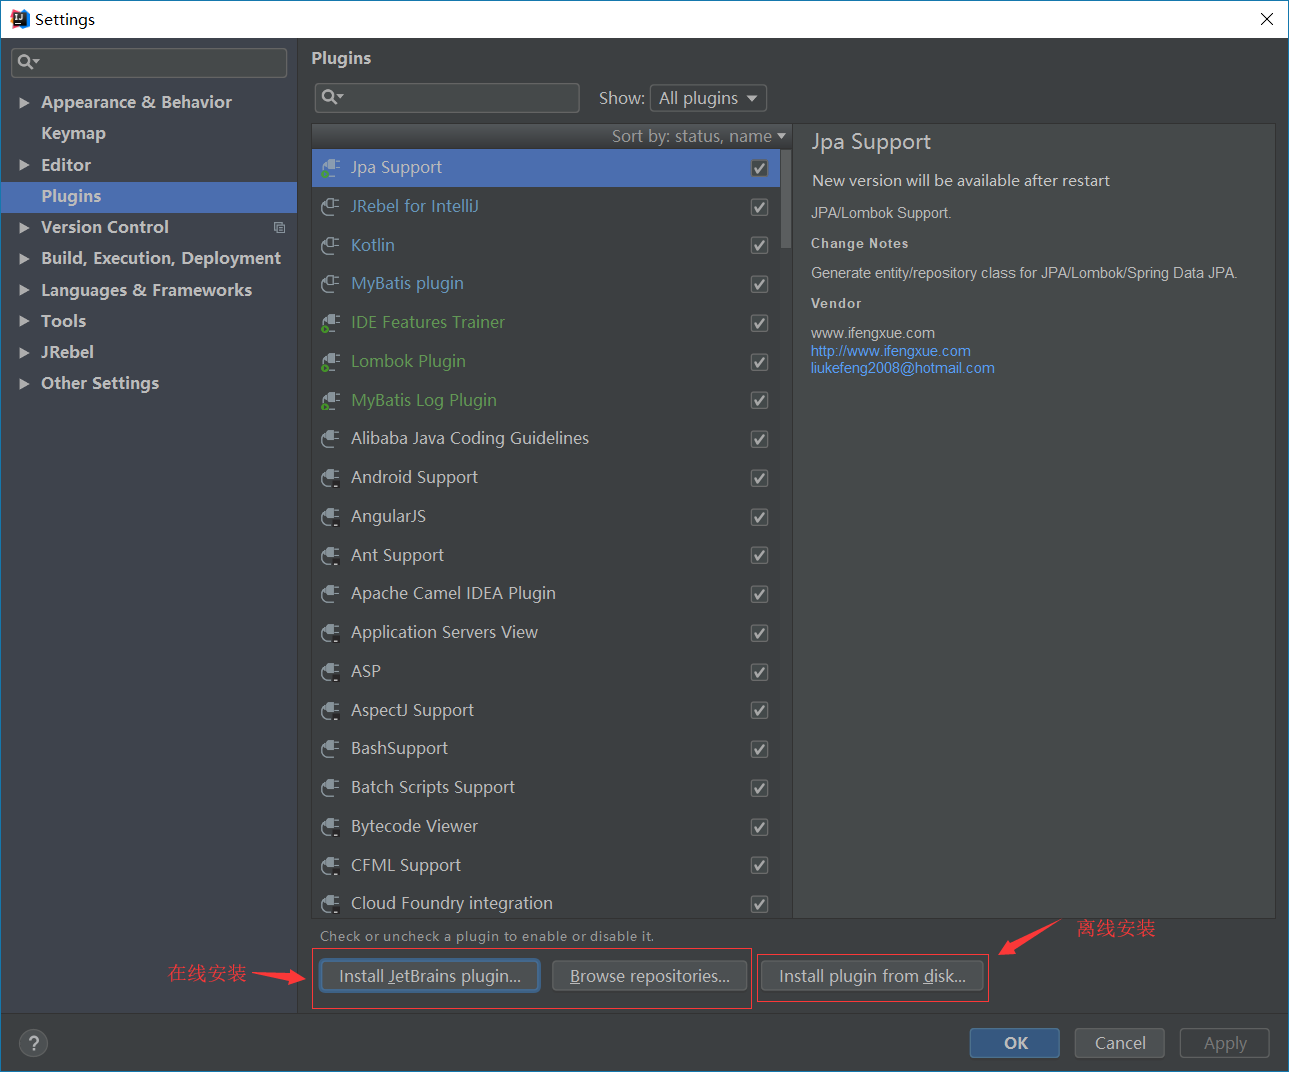Click the AngularJS plugin icon
The width and height of the screenshot is (1289, 1072).
[x=330, y=517]
